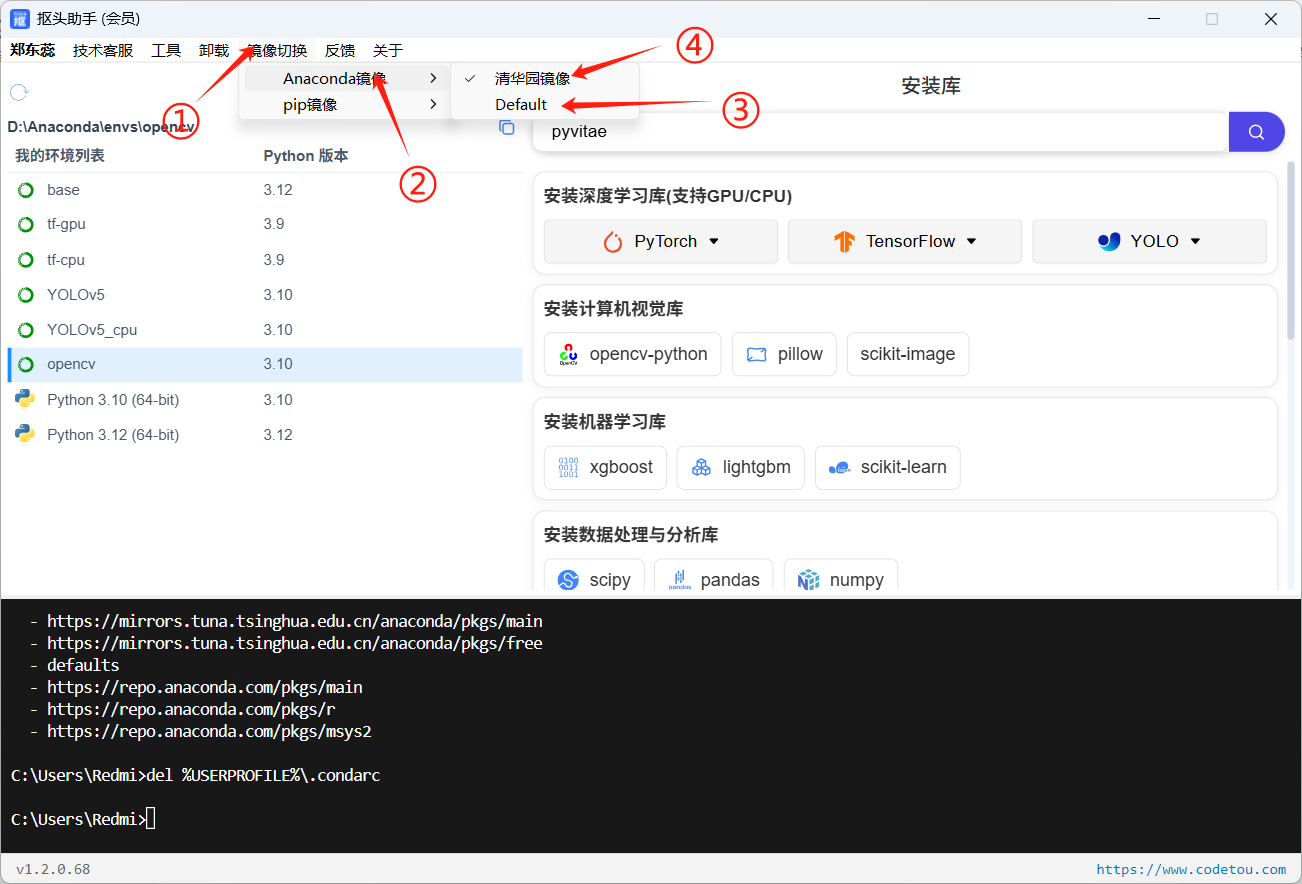1302x884 pixels.
Task: Click the search magnifier button
Action: click(x=1256, y=132)
